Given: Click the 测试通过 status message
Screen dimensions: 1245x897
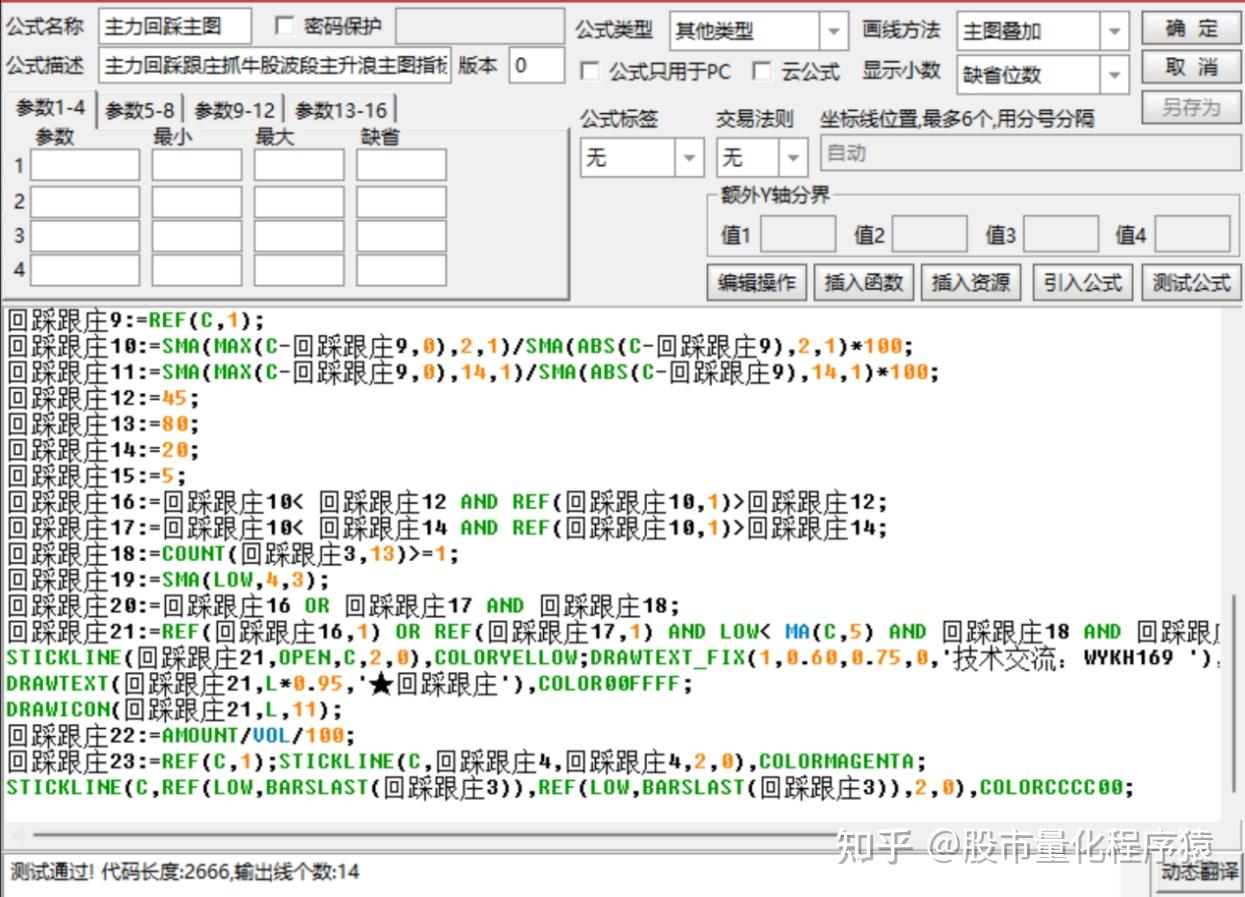Looking at the screenshot, I should 184,872.
